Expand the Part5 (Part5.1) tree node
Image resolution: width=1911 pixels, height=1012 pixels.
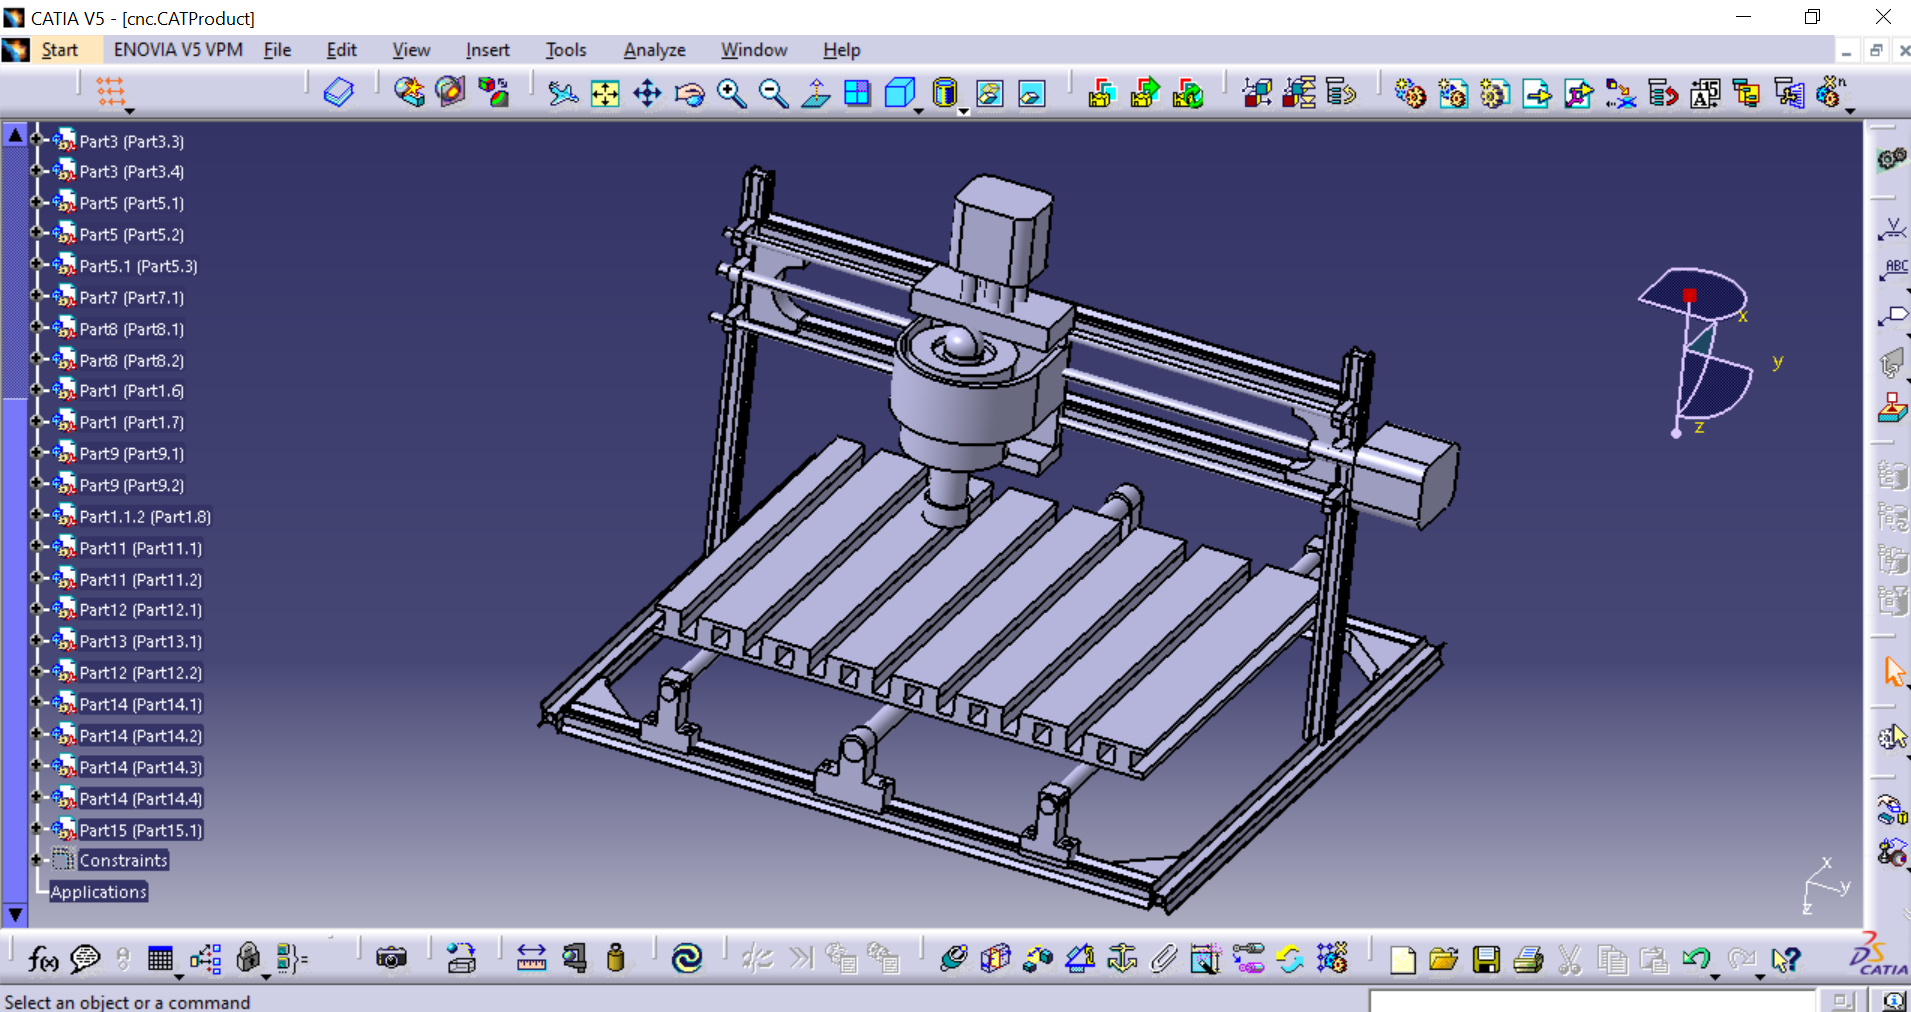(36, 201)
